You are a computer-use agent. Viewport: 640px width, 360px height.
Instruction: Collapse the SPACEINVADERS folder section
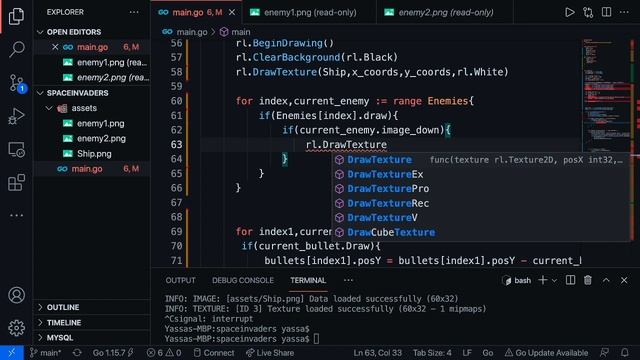pos(91,93)
